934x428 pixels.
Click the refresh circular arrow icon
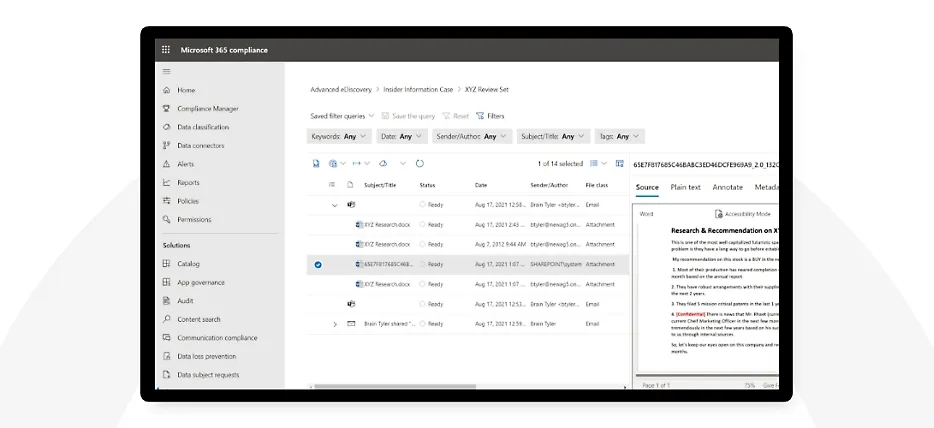pyautogui.click(x=419, y=163)
